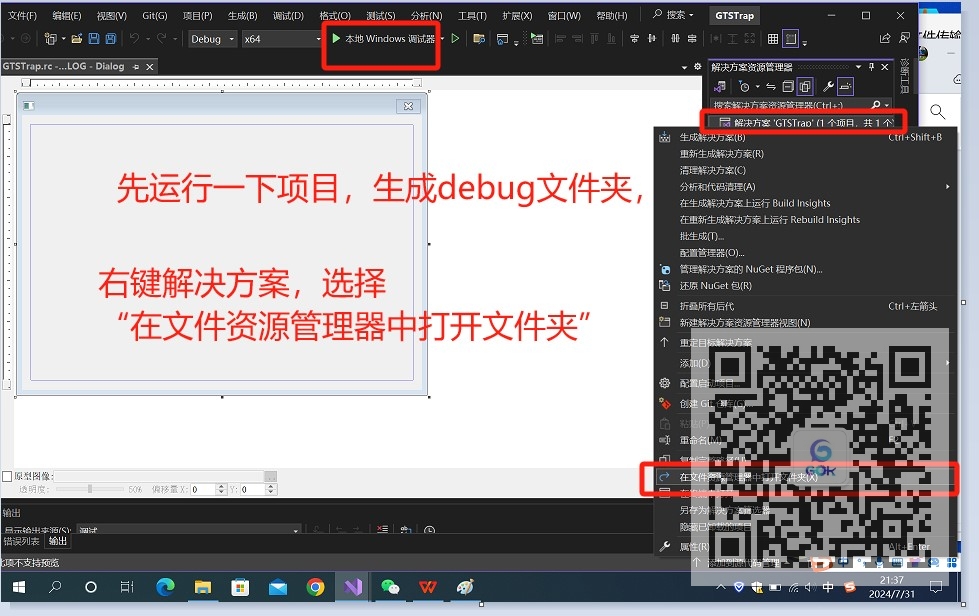Click the Find in Files folder icon
This screenshot has height=616, width=979.
click(x=479, y=39)
